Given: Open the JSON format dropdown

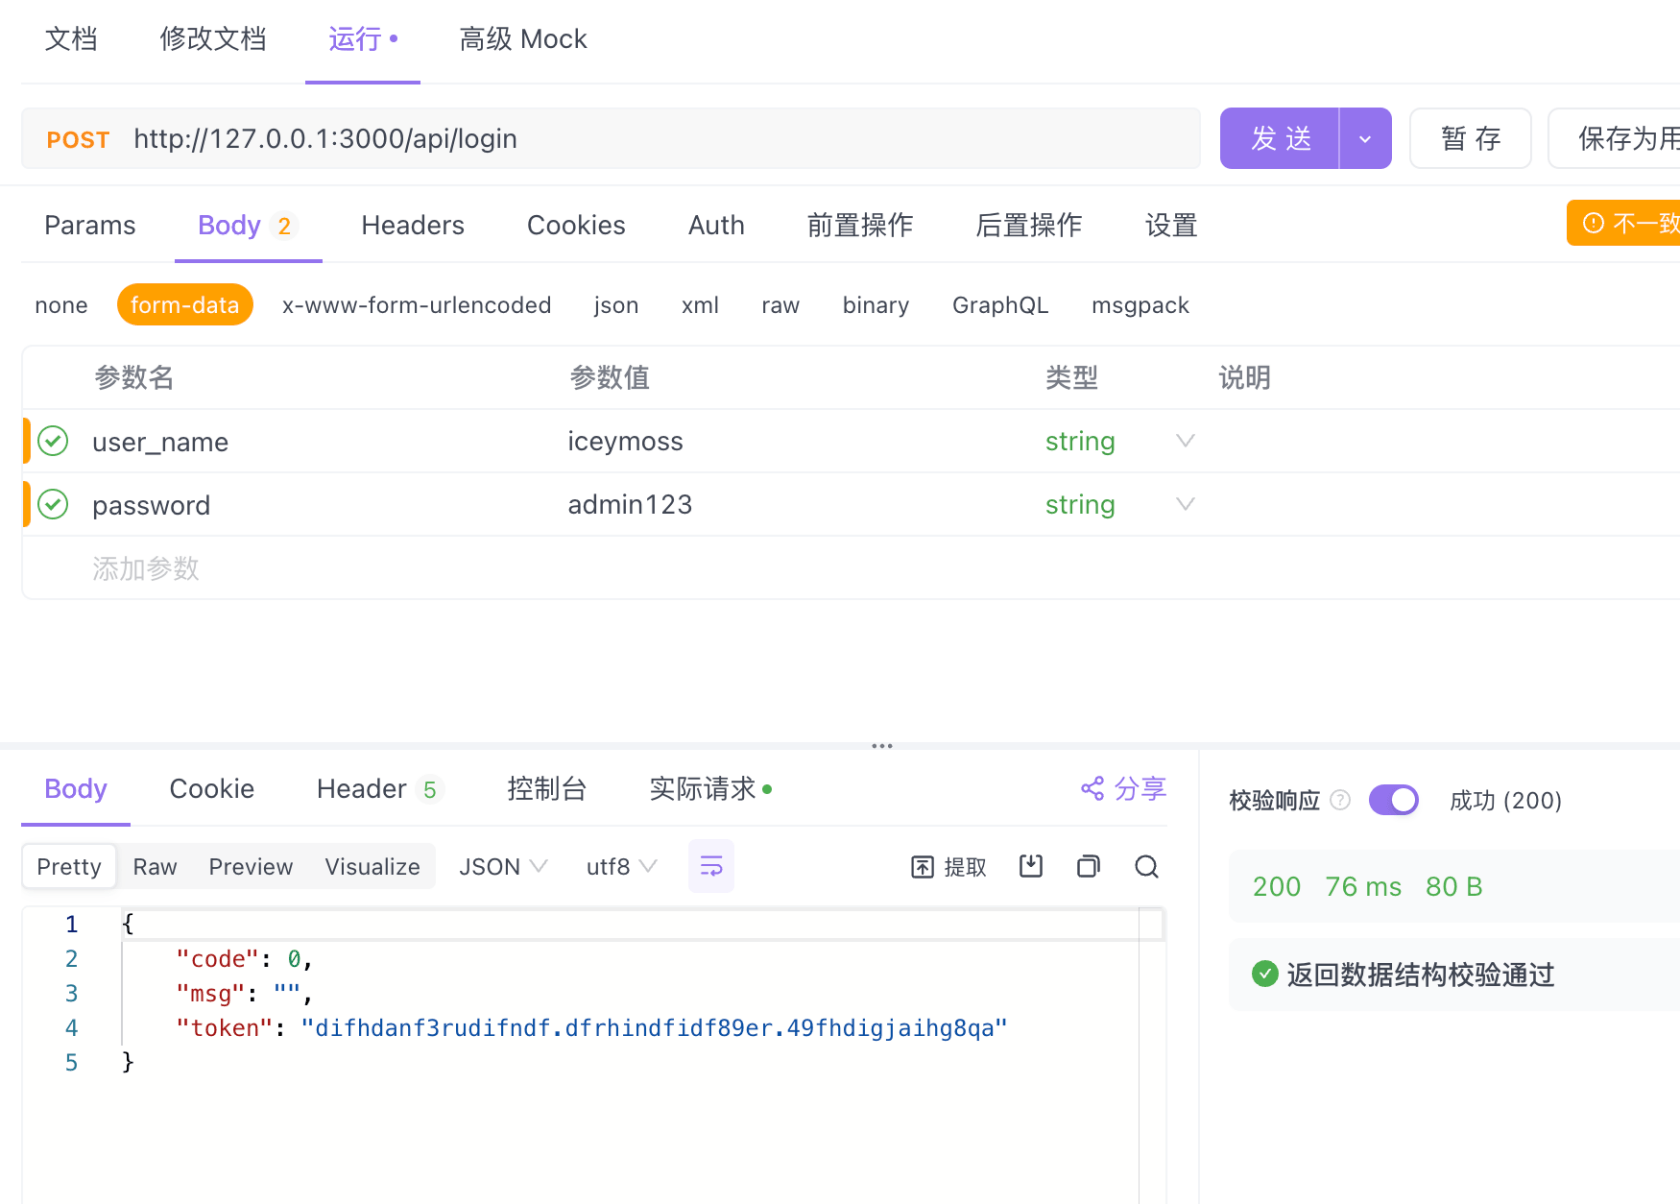Looking at the screenshot, I should point(503,866).
